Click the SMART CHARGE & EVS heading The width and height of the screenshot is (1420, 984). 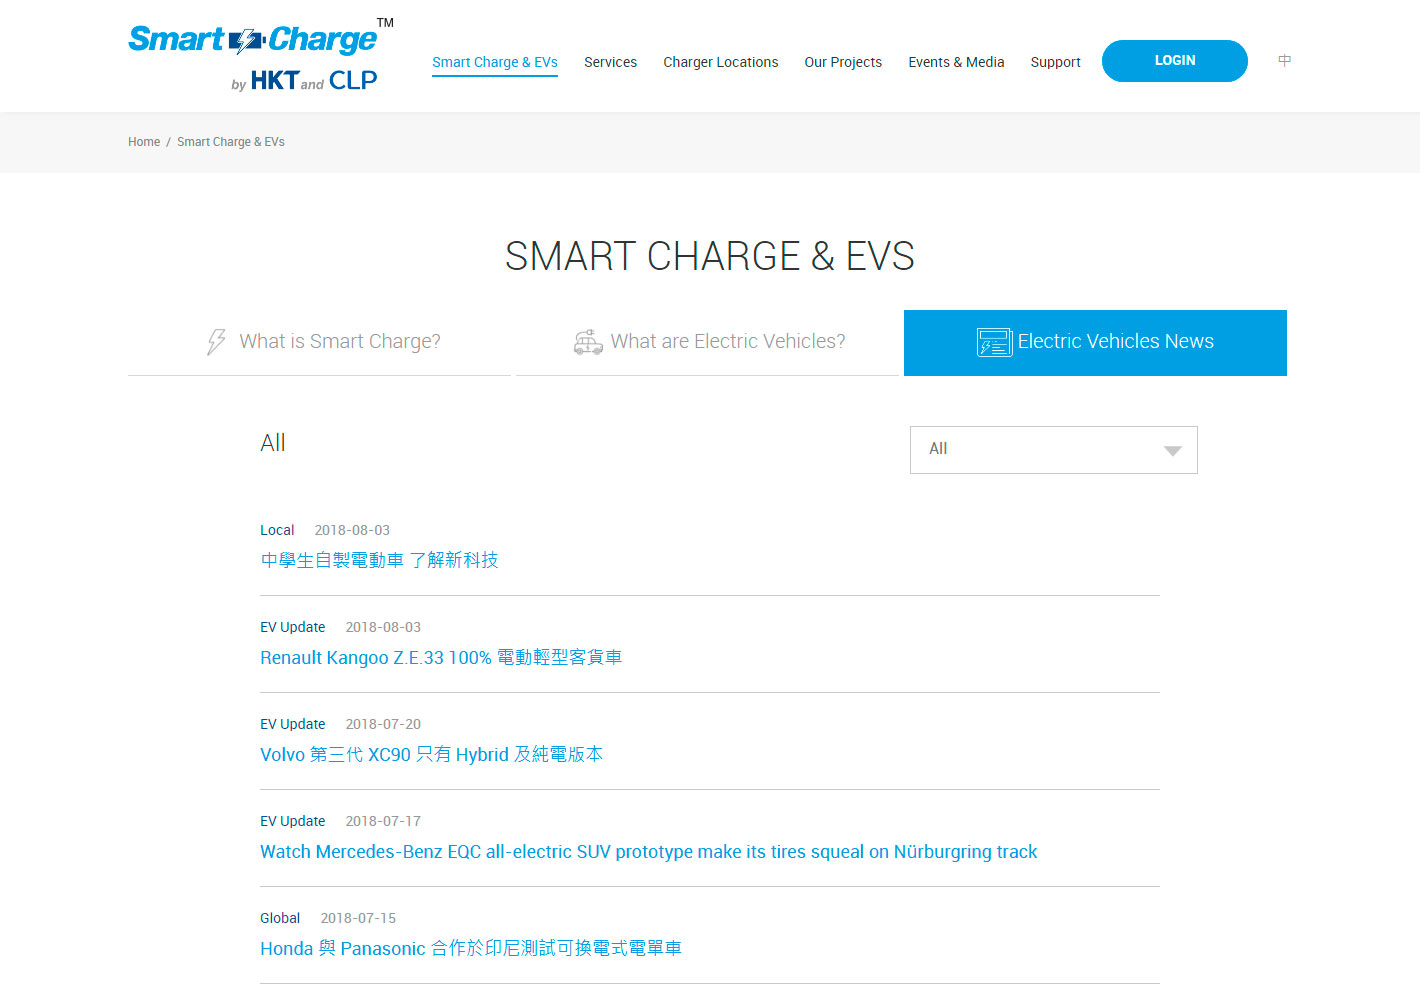pyautogui.click(x=709, y=256)
